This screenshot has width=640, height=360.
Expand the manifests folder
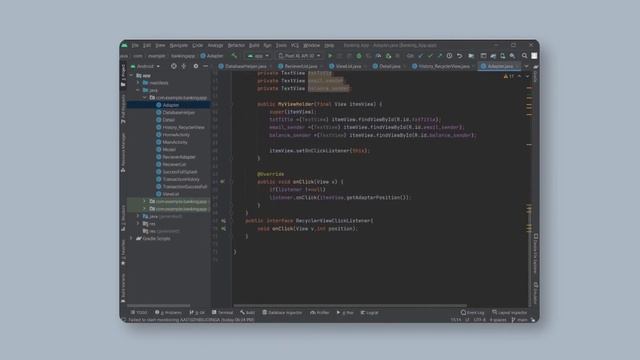[138, 83]
